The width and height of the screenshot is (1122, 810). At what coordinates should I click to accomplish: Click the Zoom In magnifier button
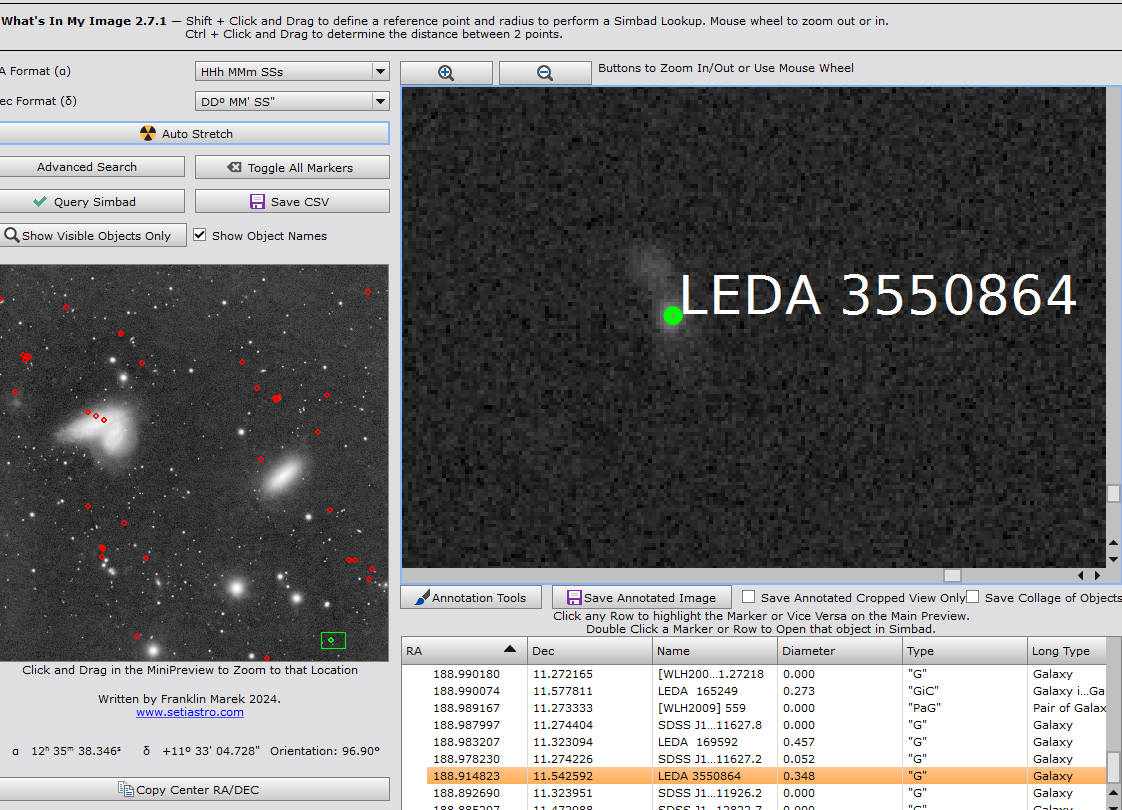tap(447, 73)
